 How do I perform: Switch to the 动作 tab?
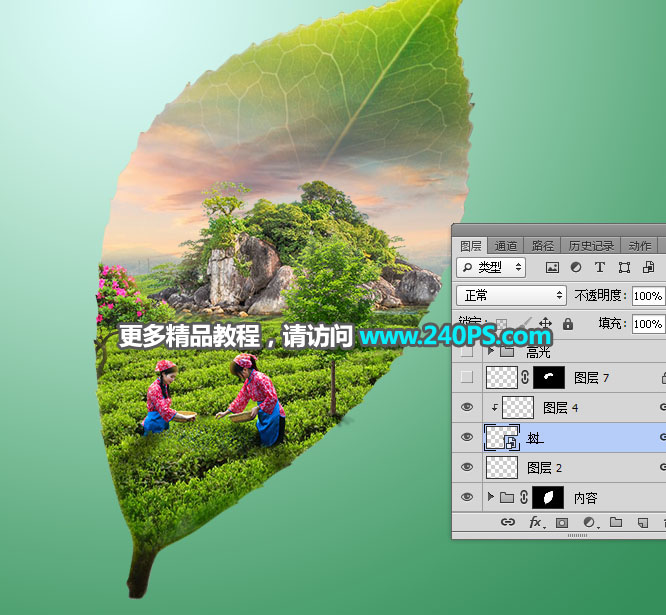coord(640,246)
